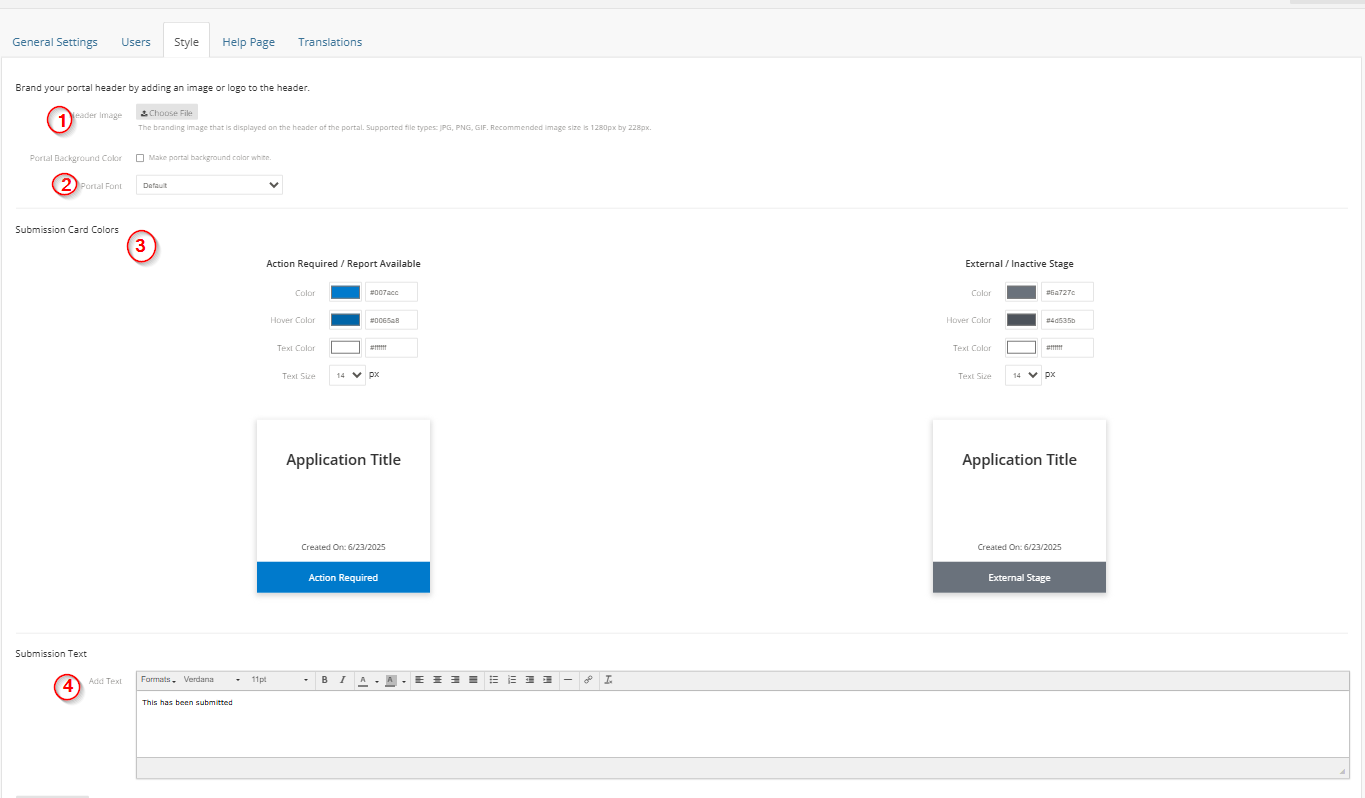Enable the white portal background color checkbox
Screen dimensions: 1365x798
140,157
